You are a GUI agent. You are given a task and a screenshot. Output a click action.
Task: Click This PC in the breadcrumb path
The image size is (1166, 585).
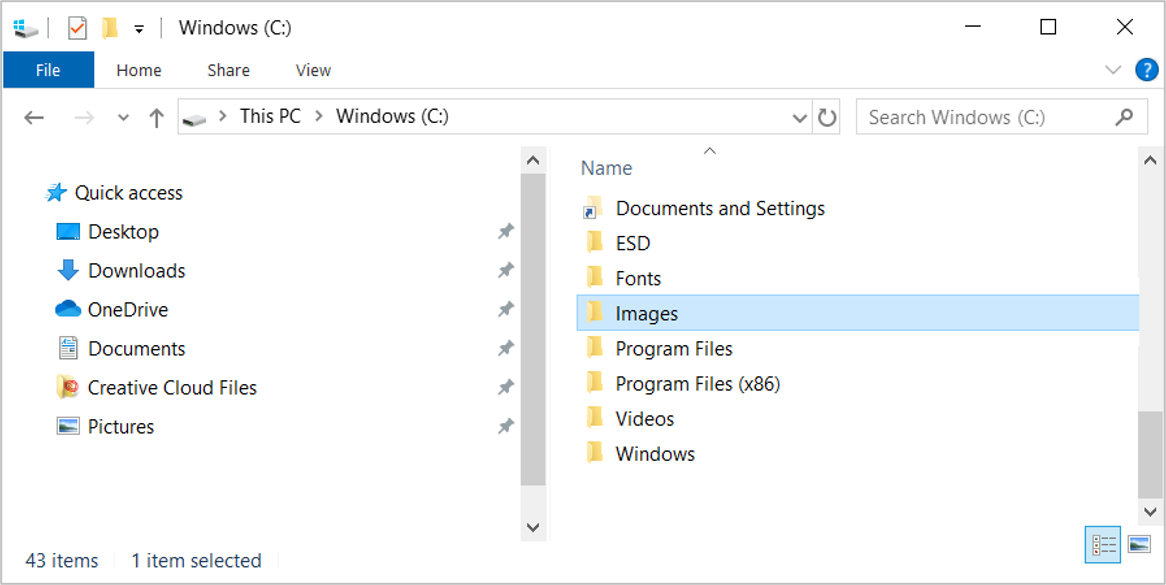tap(270, 116)
